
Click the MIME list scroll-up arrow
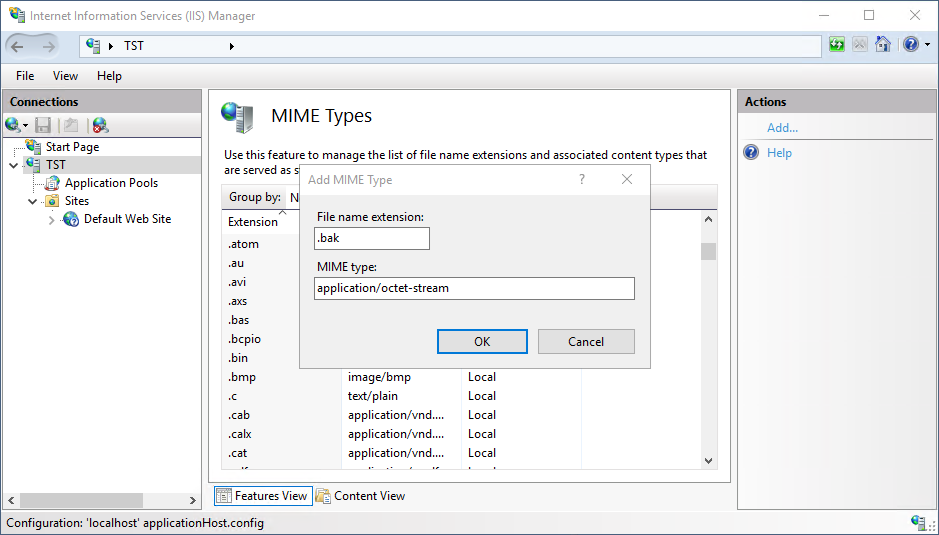click(708, 219)
